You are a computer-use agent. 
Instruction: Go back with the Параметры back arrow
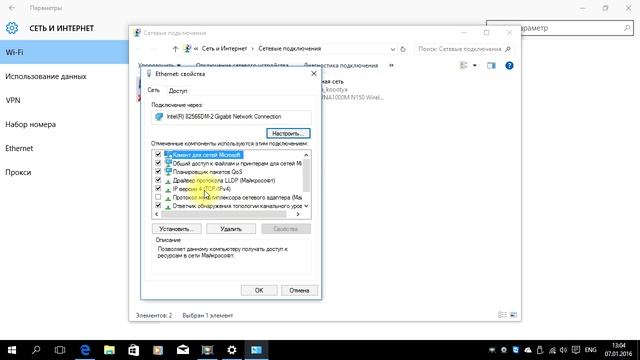click(12, 8)
